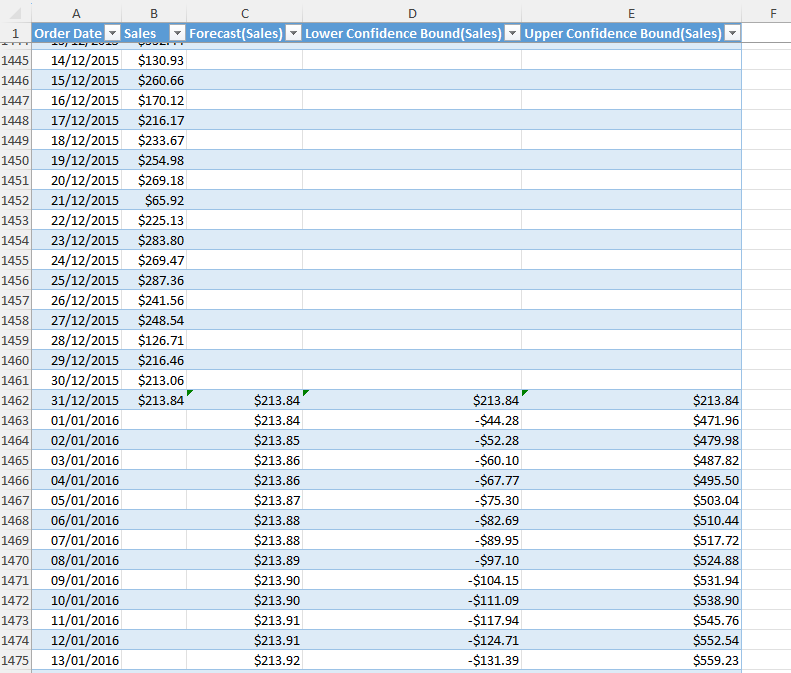
Task: Open the Order Date filter dropdown
Action: (x=112, y=33)
